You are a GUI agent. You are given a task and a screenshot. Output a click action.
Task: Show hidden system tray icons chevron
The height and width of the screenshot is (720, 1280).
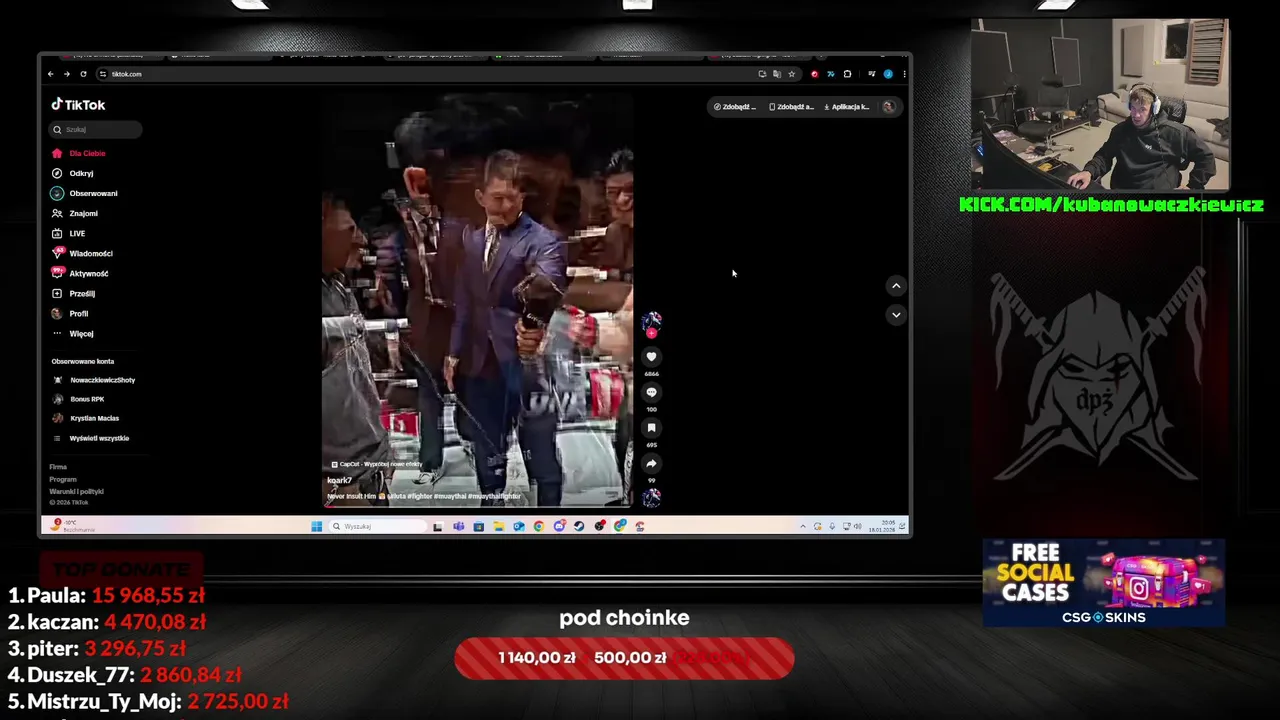point(803,526)
